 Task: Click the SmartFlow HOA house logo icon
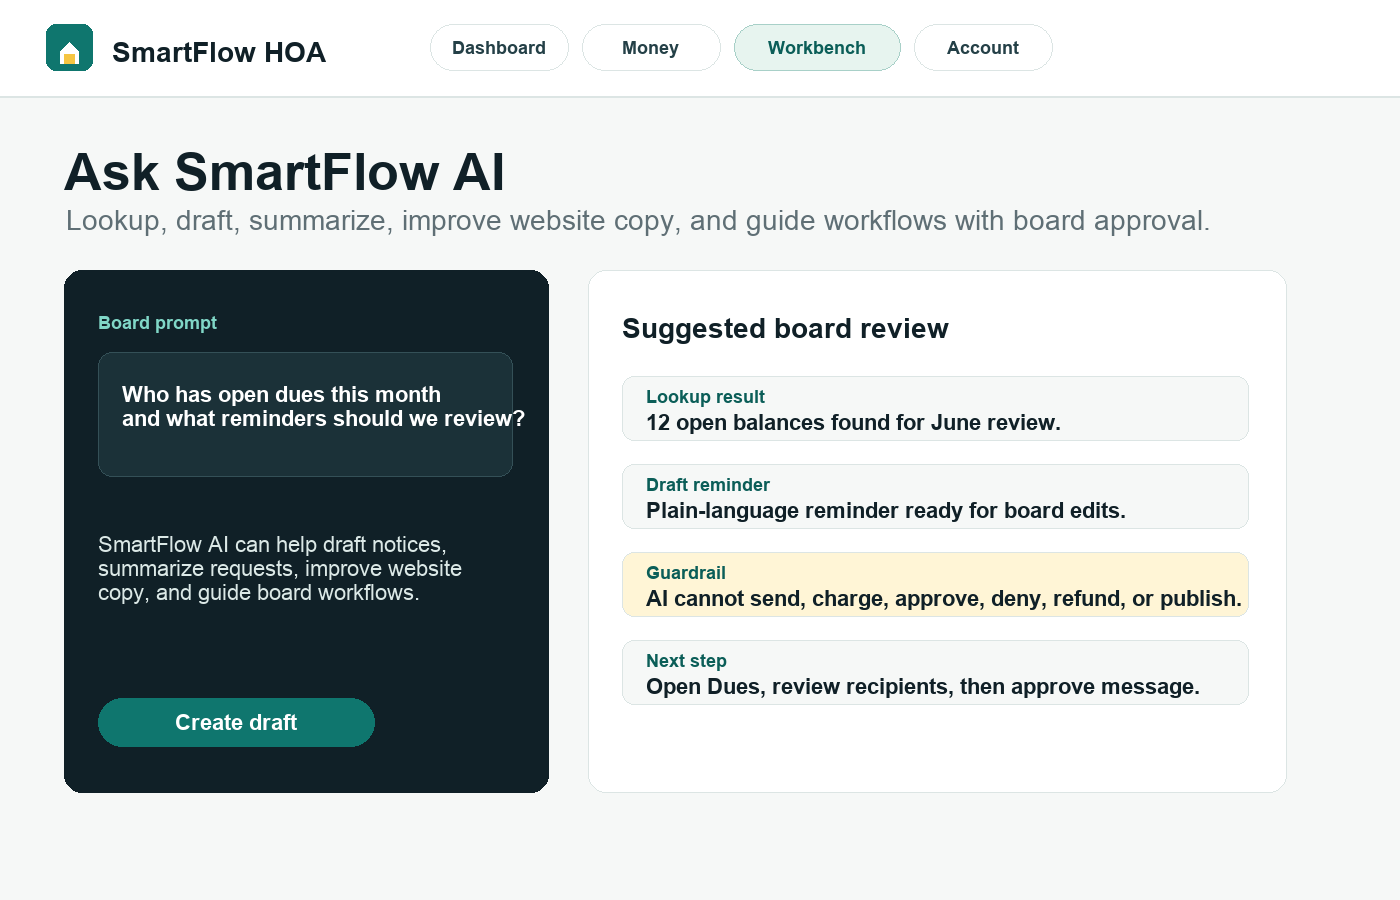click(x=69, y=48)
